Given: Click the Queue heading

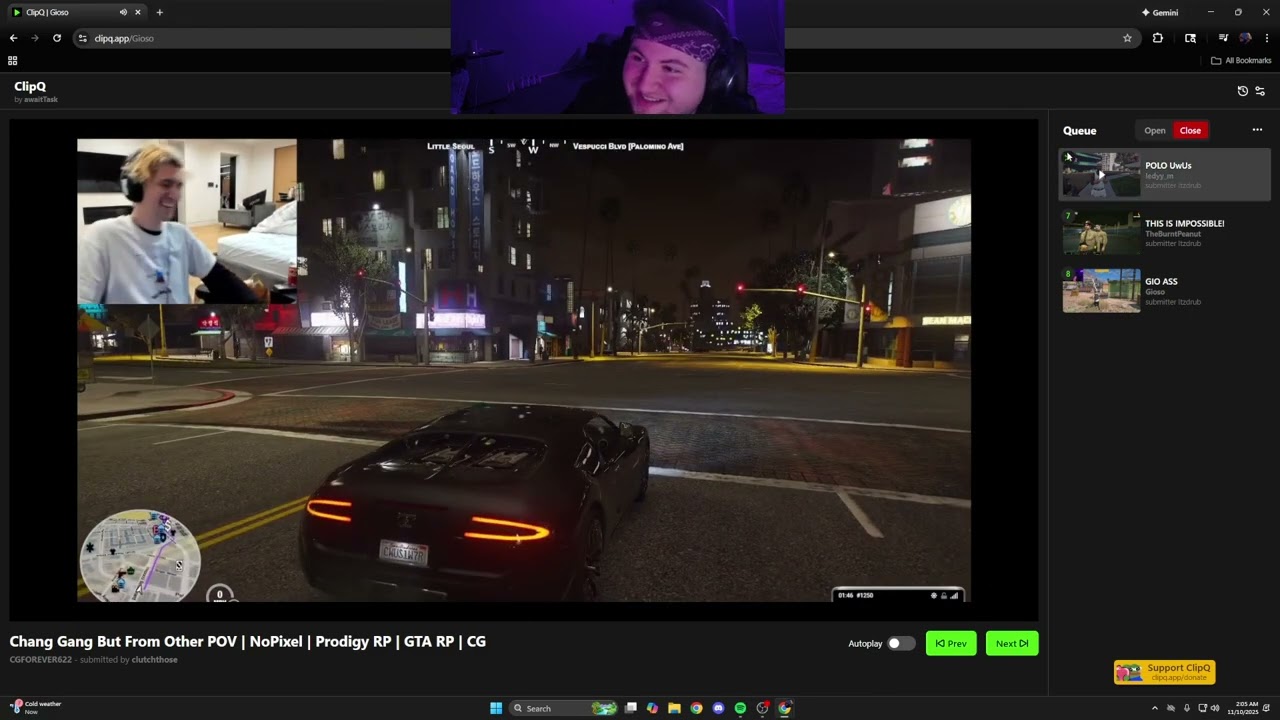Looking at the screenshot, I should (x=1080, y=131).
